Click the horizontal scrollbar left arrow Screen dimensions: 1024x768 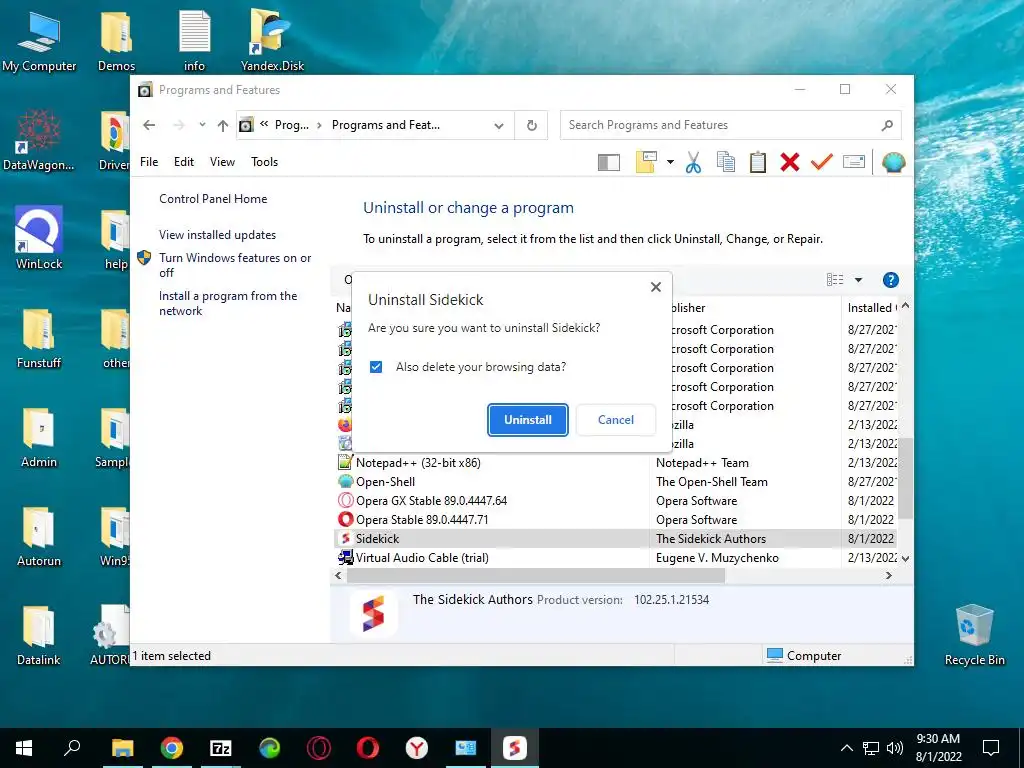338,576
